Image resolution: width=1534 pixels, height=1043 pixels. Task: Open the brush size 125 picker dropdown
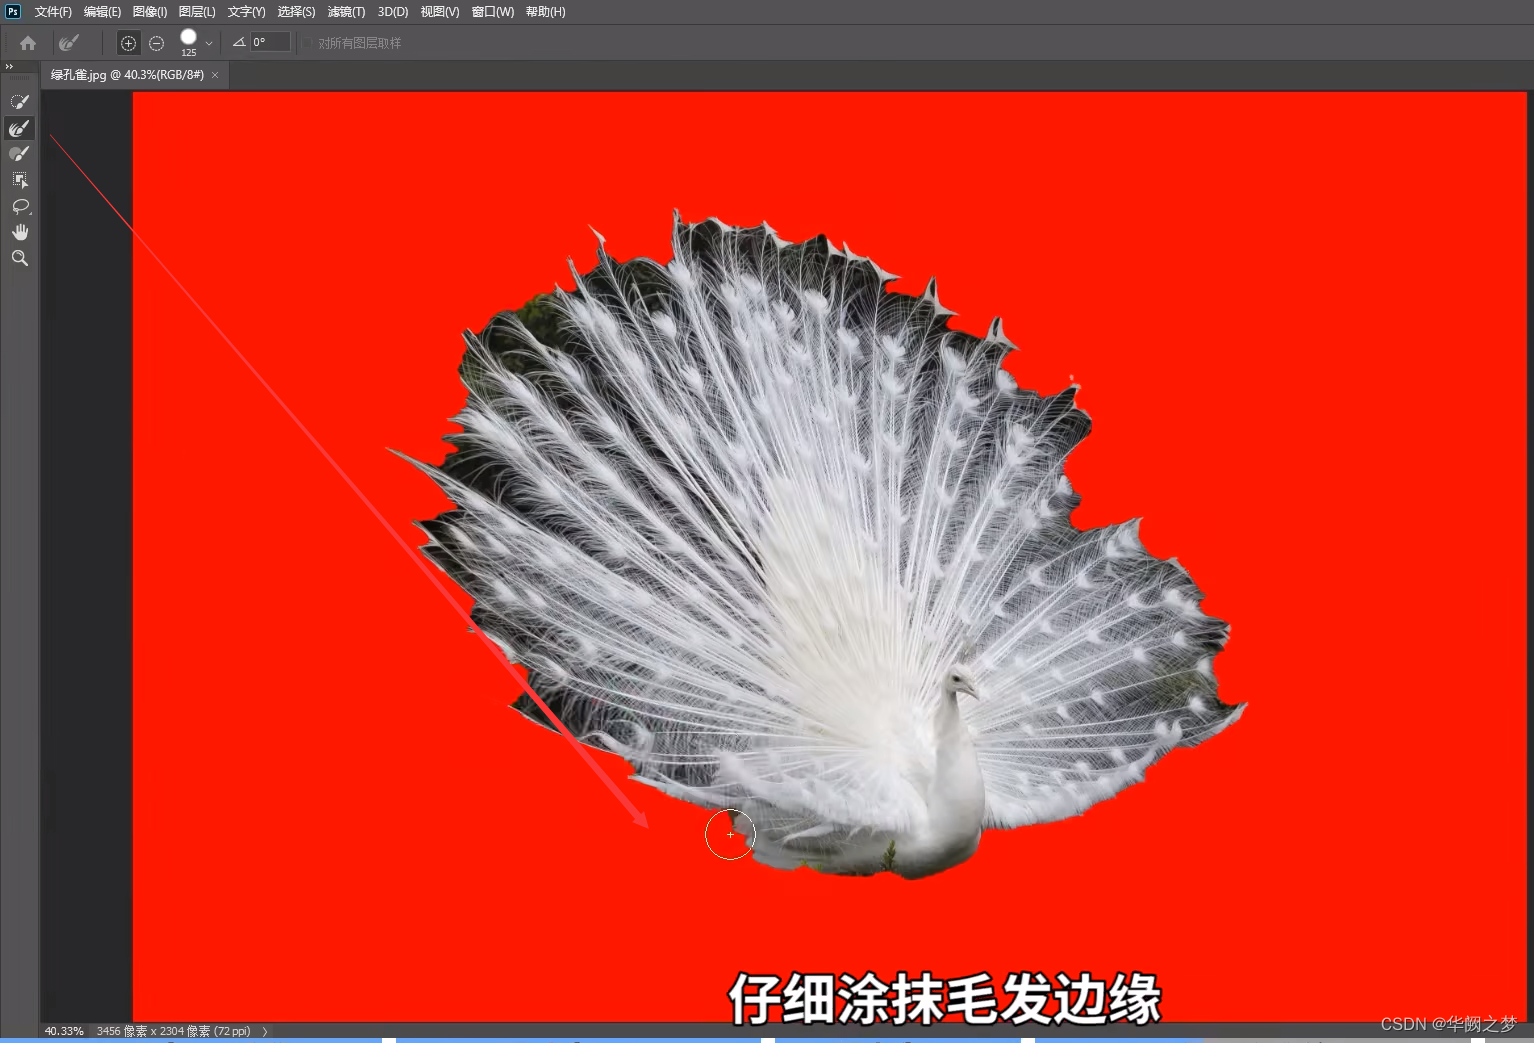click(x=209, y=44)
